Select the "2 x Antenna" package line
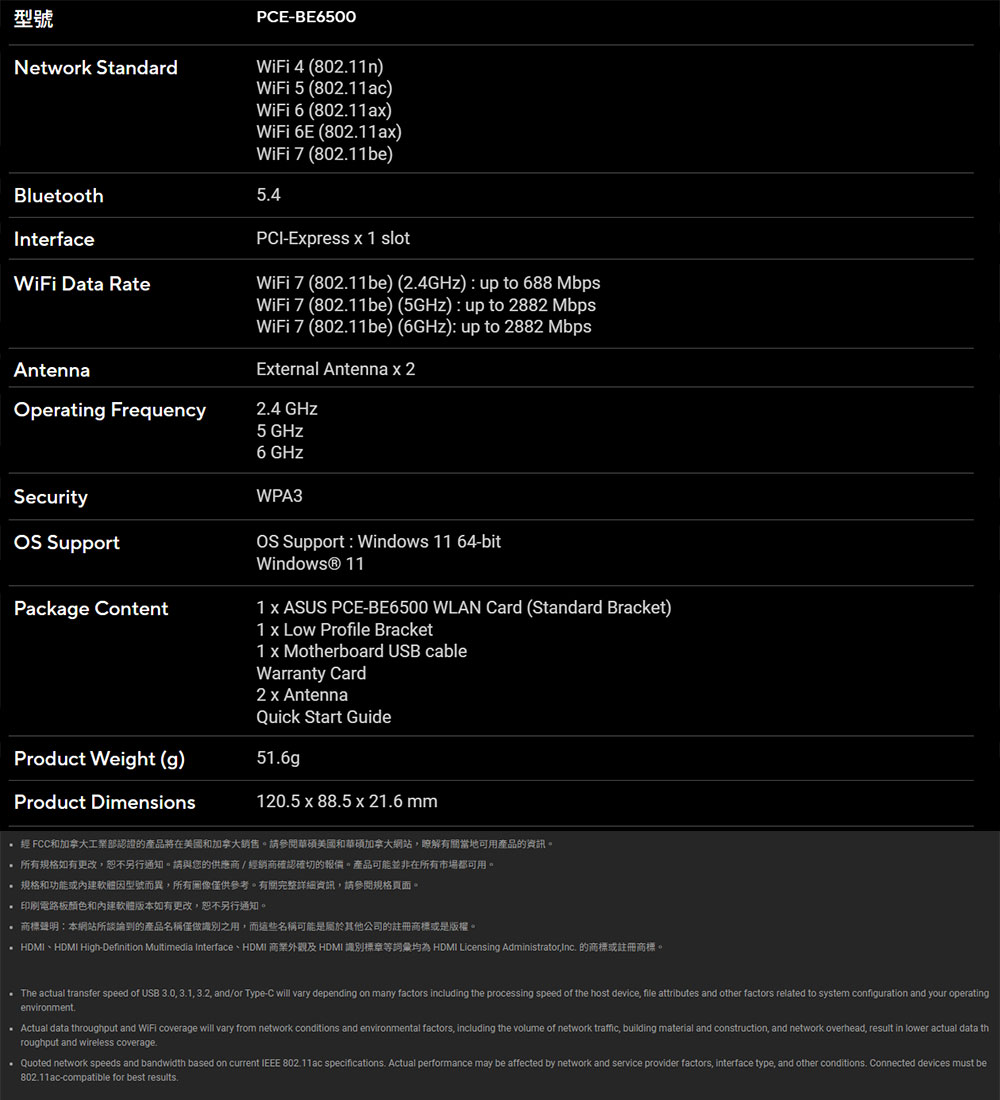 [x=302, y=695]
